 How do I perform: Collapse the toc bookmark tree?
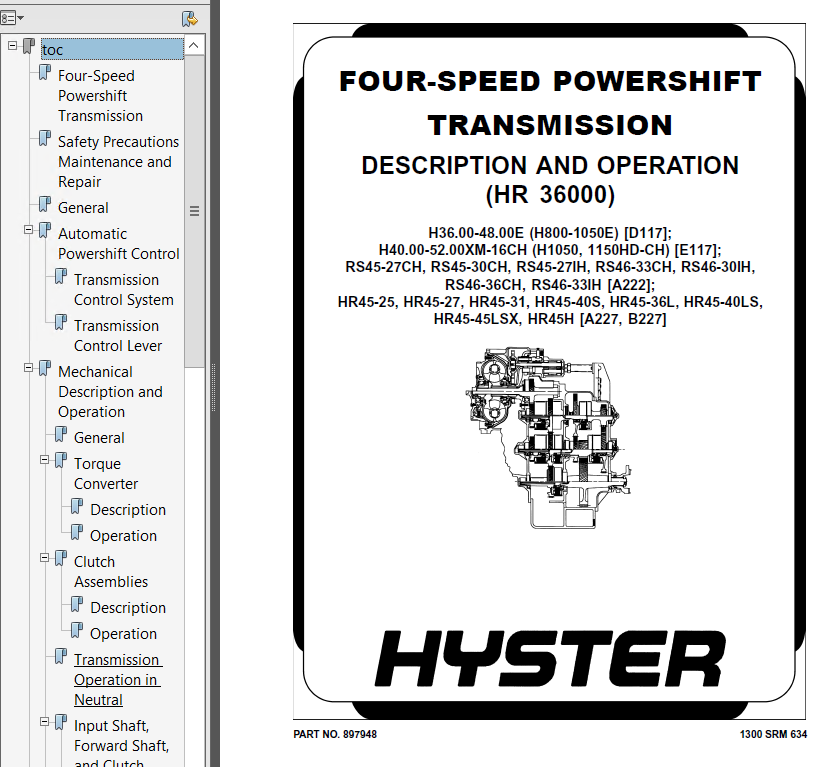click(x=12, y=46)
